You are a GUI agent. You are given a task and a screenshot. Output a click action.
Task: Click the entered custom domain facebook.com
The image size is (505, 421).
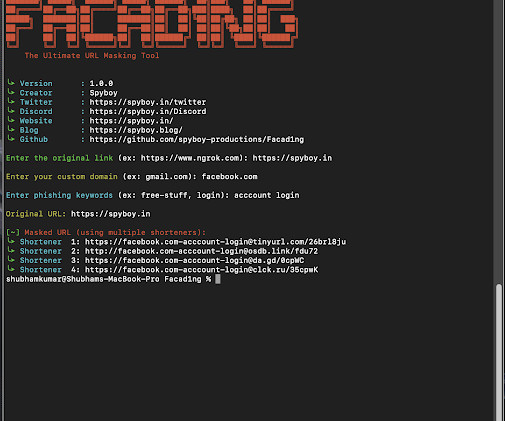229,177
